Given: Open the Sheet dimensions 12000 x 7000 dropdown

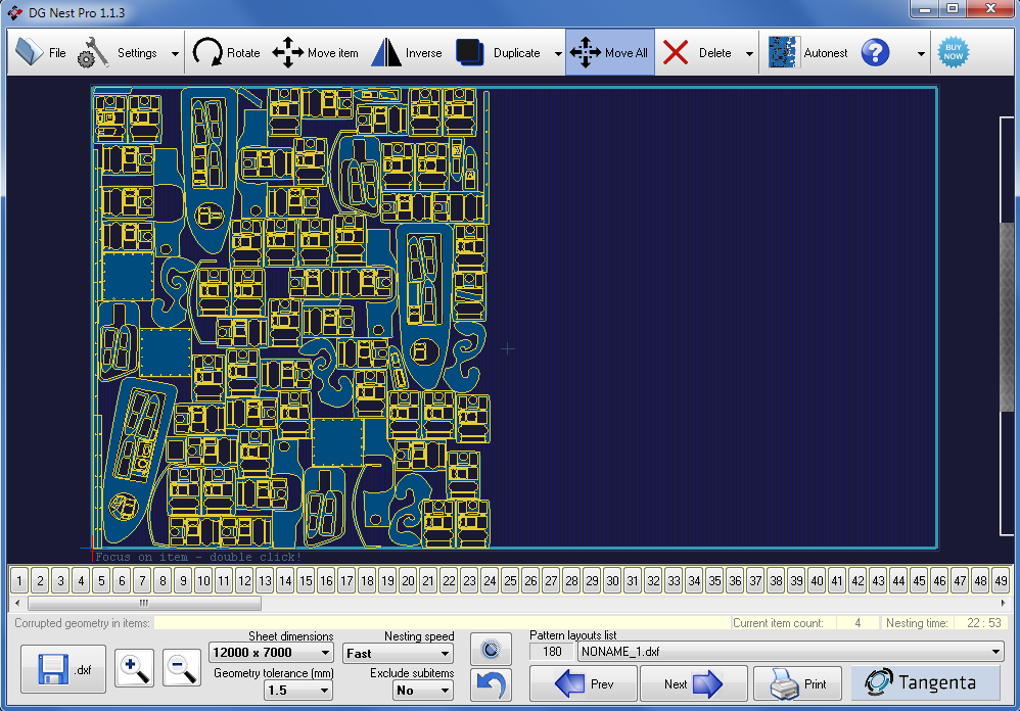Looking at the screenshot, I should [x=271, y=652].
